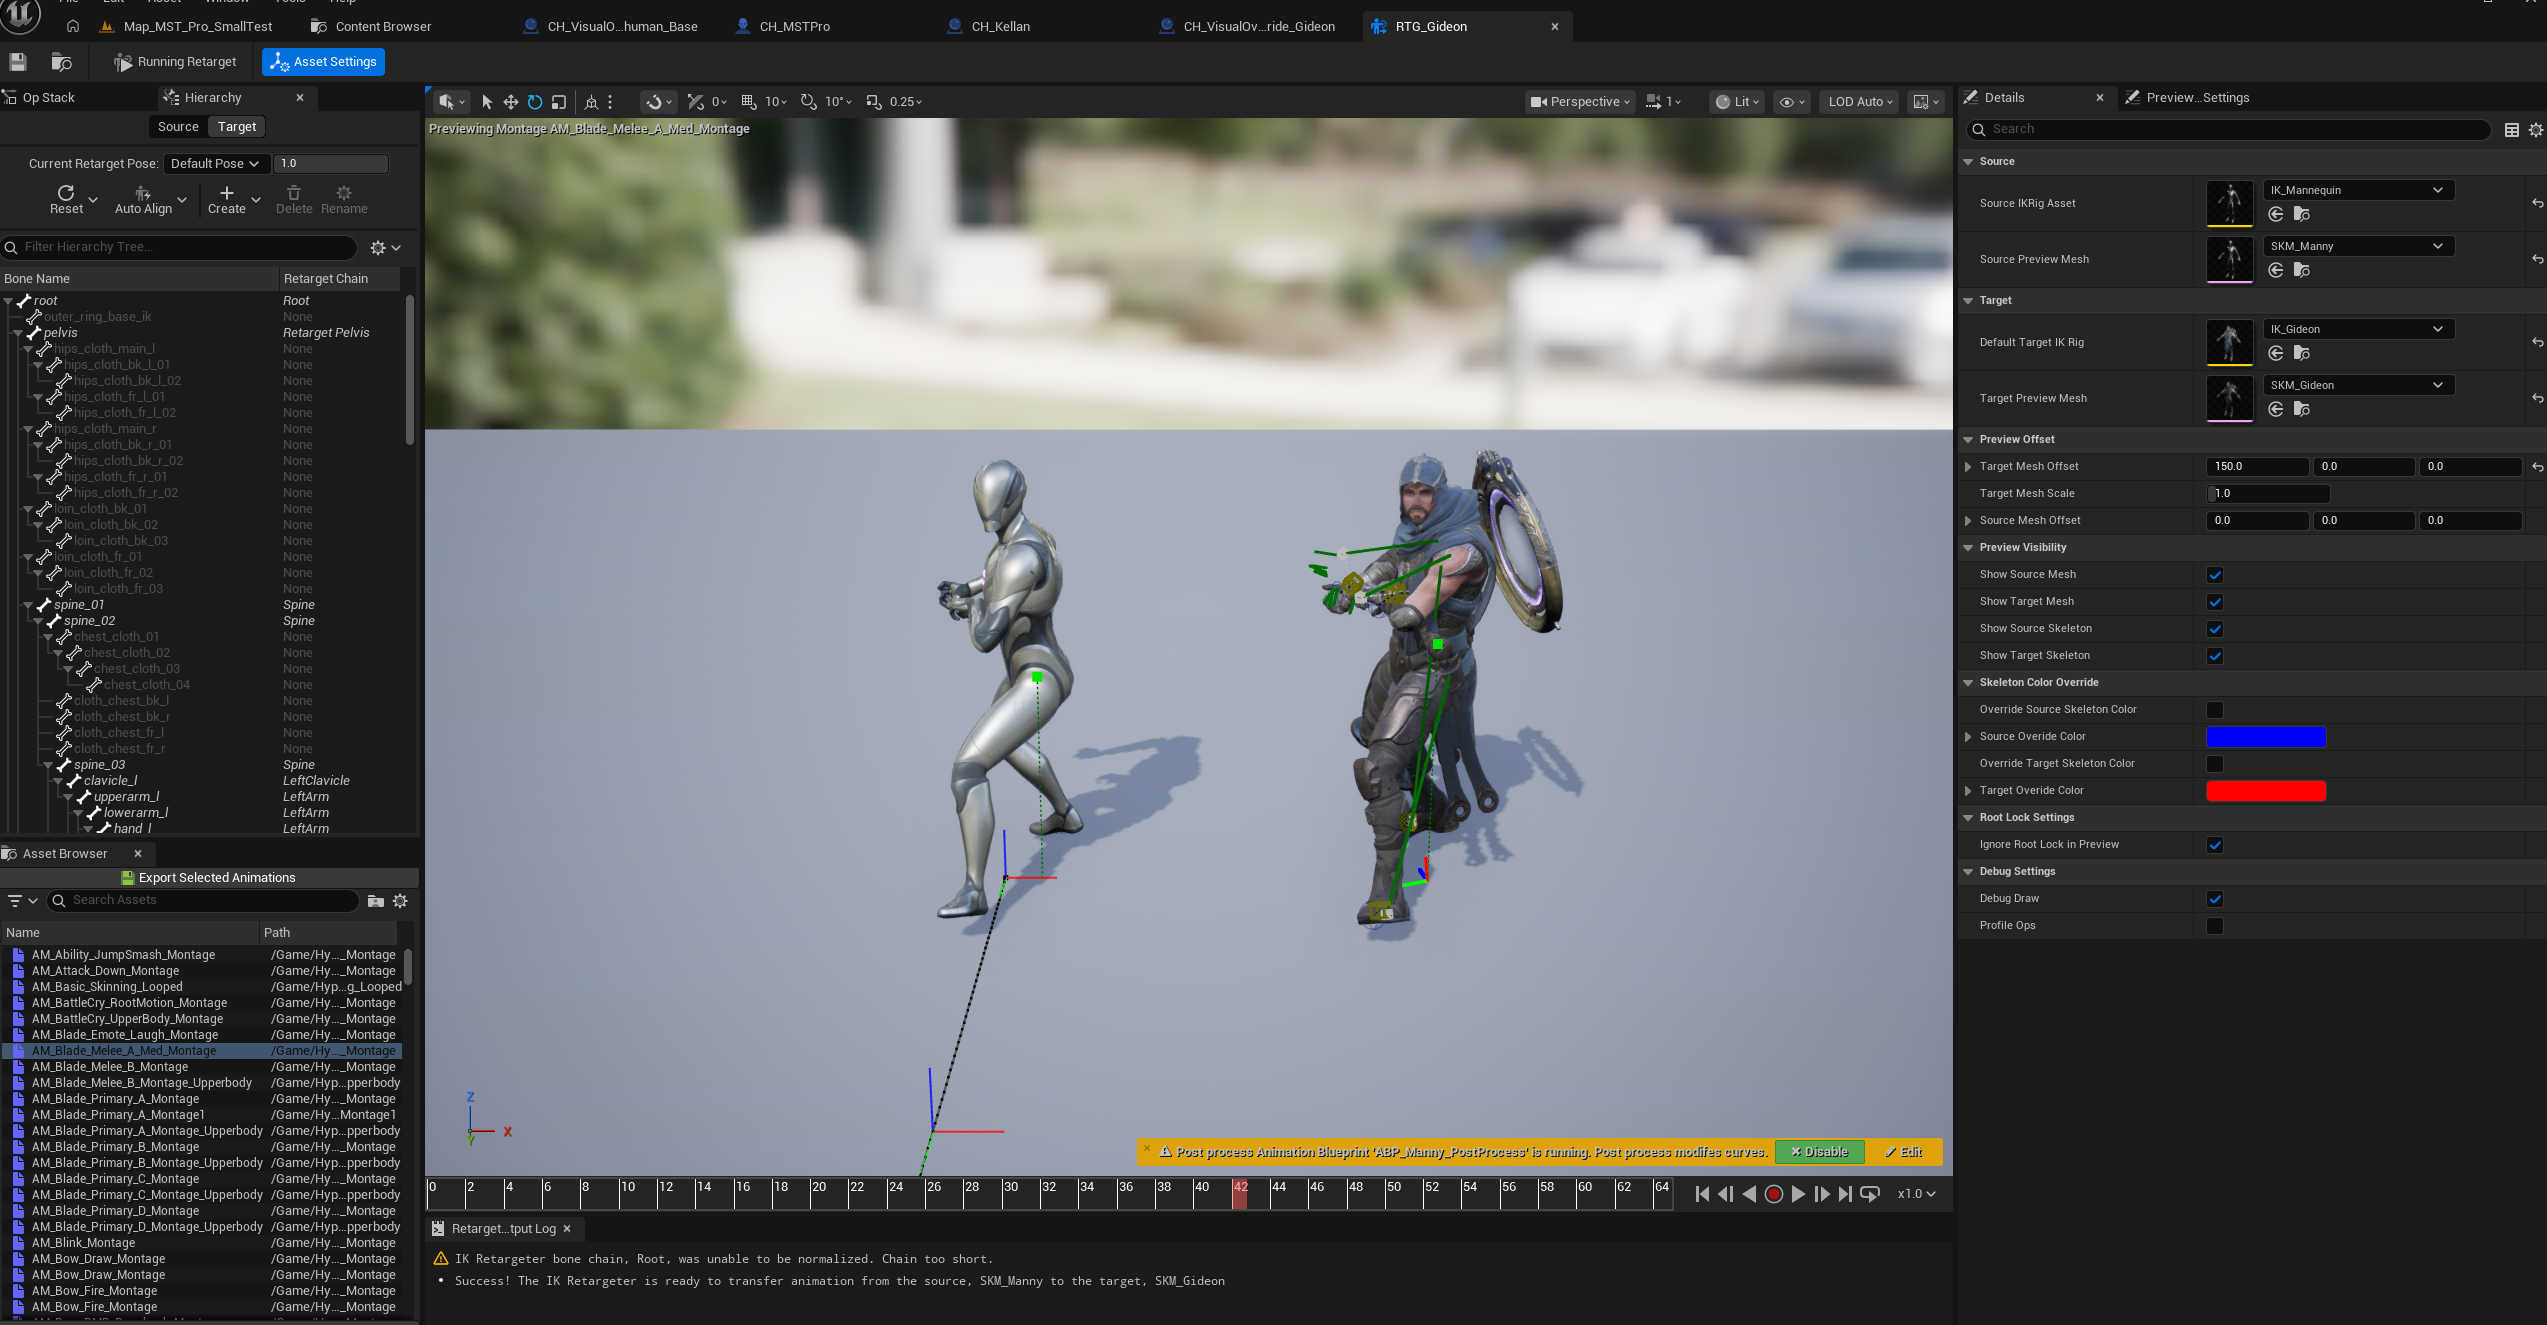This screenshot has height=1325, width=2547.
Task: Open the Default Pose dropdown
Action: pyautogui.click(x=215, y=164)
